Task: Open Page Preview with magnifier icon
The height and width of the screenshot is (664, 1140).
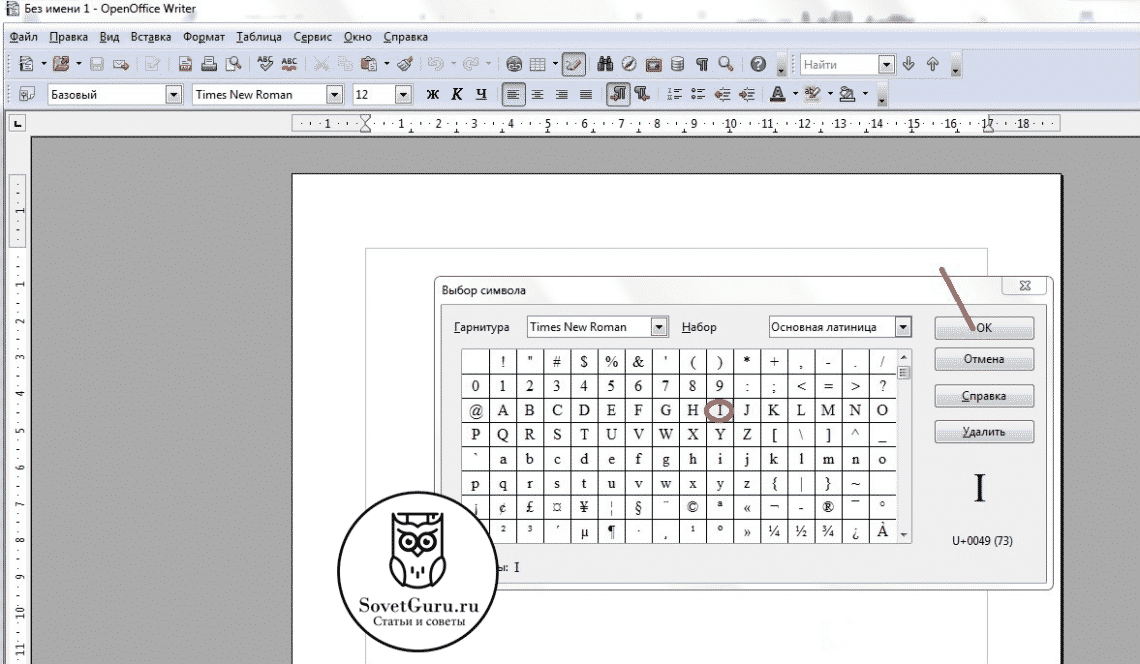Action: [x=233, y=64]
